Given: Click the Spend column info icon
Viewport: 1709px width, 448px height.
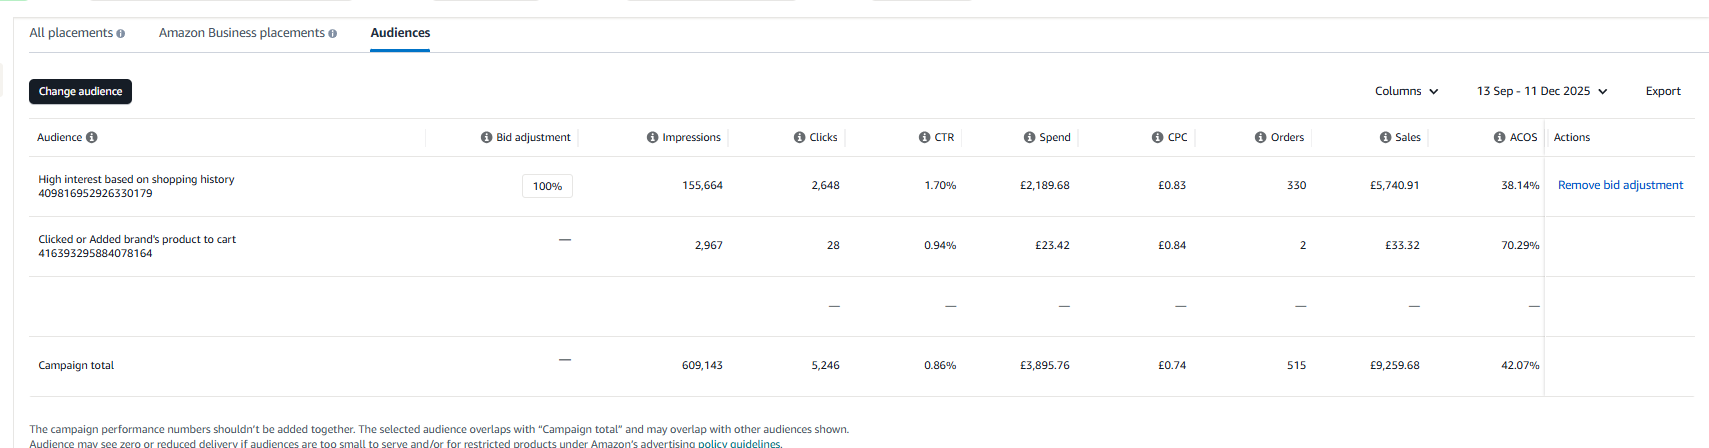Looking at the screenshot, I should 1029,138.
